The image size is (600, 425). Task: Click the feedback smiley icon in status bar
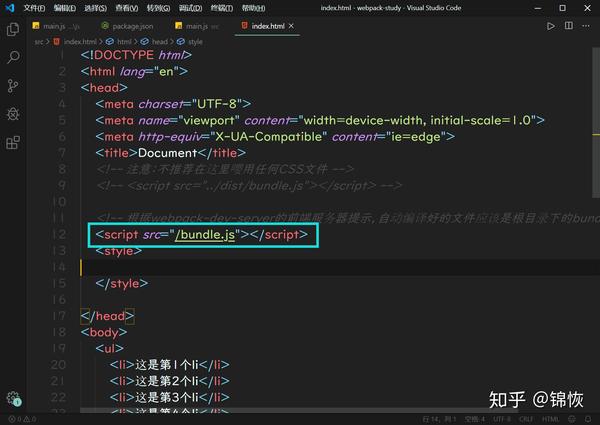[x=572, y=419]
